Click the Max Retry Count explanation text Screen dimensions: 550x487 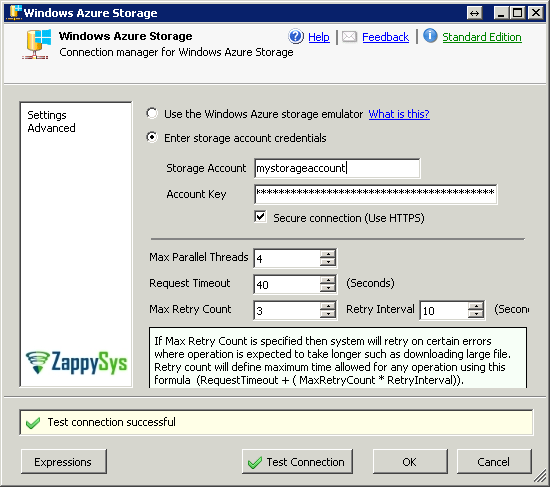pos(333,360)
